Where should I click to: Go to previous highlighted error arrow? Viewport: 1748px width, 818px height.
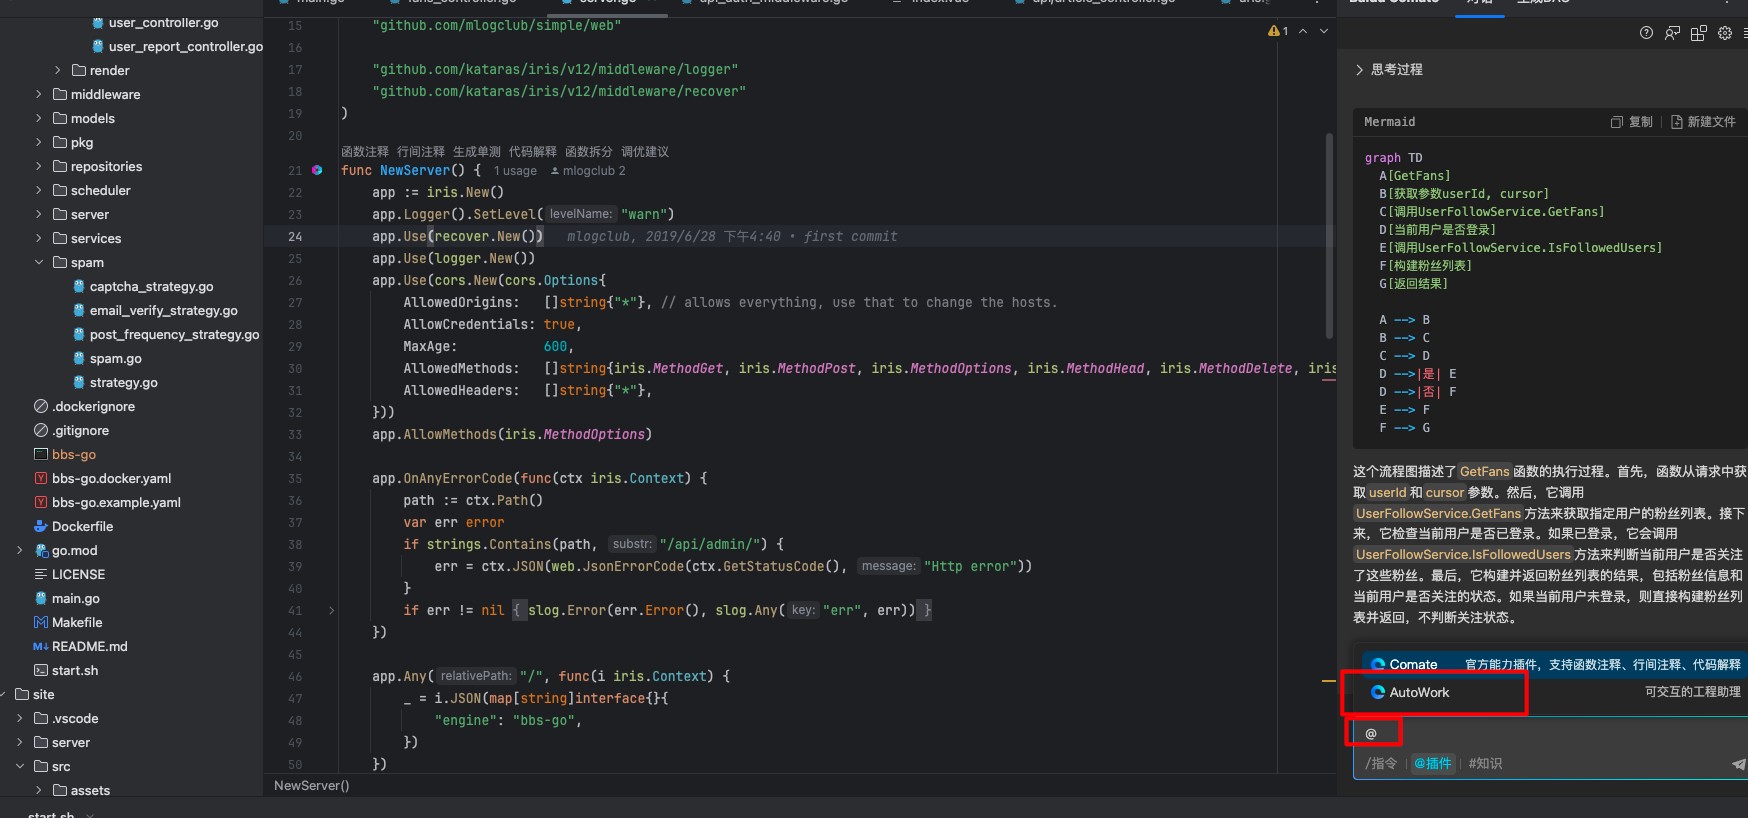coord(1303,31)
